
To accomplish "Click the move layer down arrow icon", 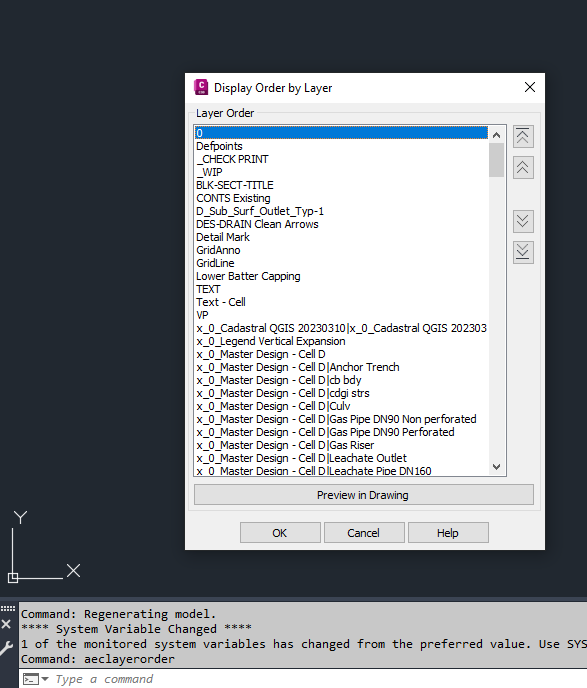I will tap(523, 221).
